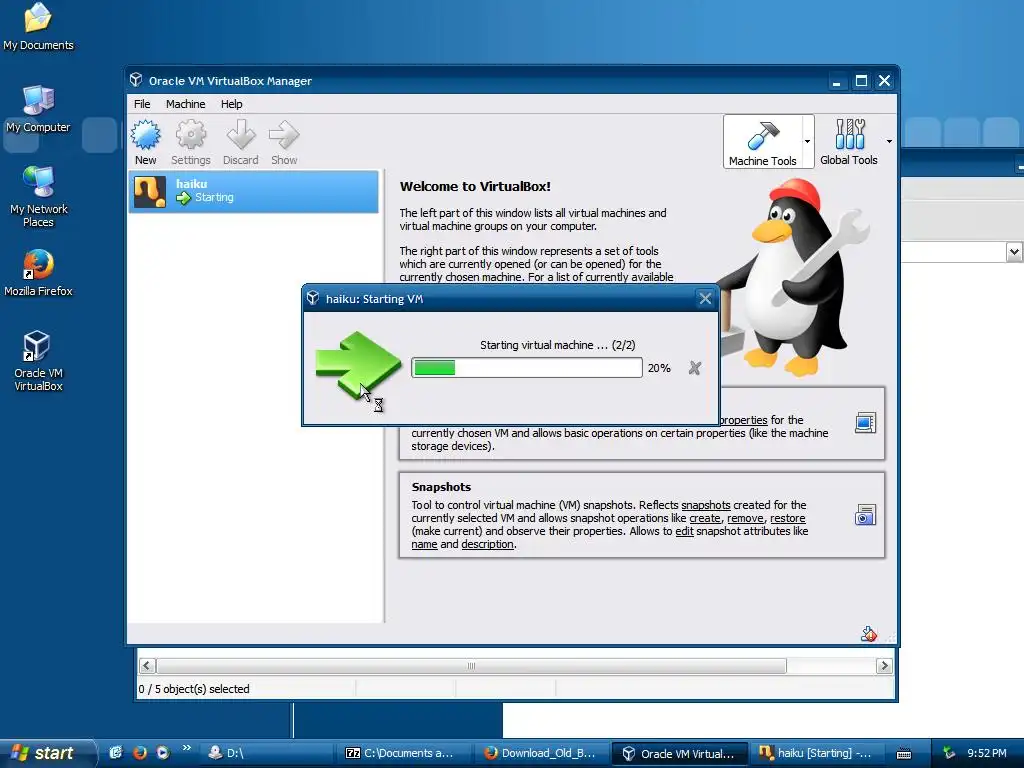Screen dimensions: 1024x768
Task: Cancel VM start with progress X icon
Action: click(x=694, y=368)
